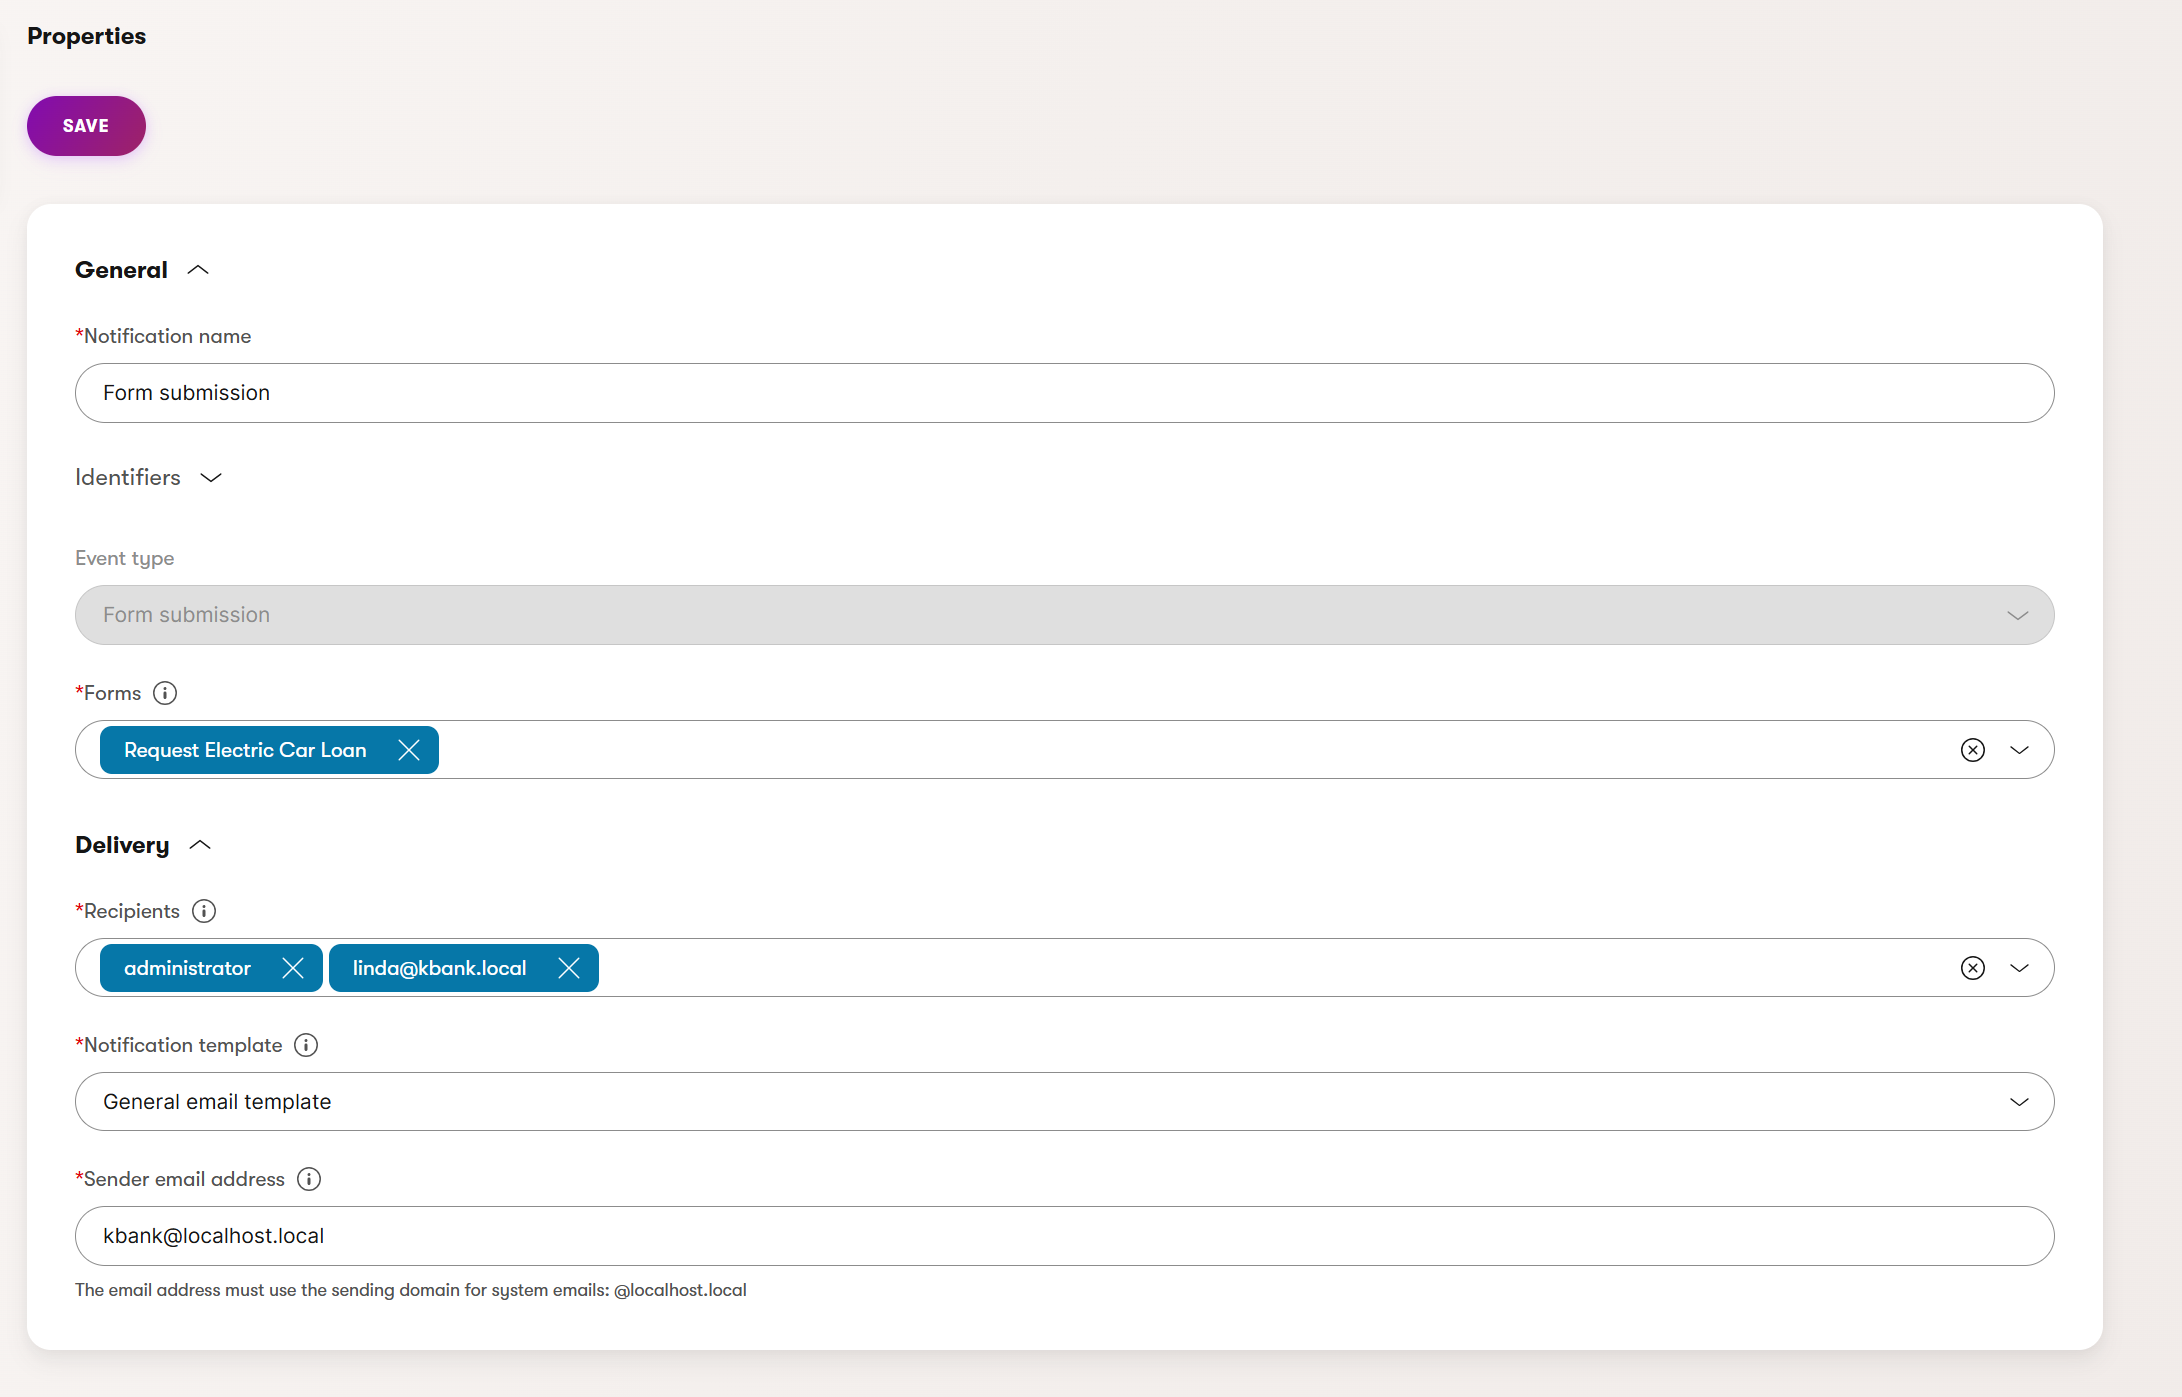Expand the Identifiers section
This screenshot has width=2182, height=1397.
pyautogui.click(x=211, y=478)
